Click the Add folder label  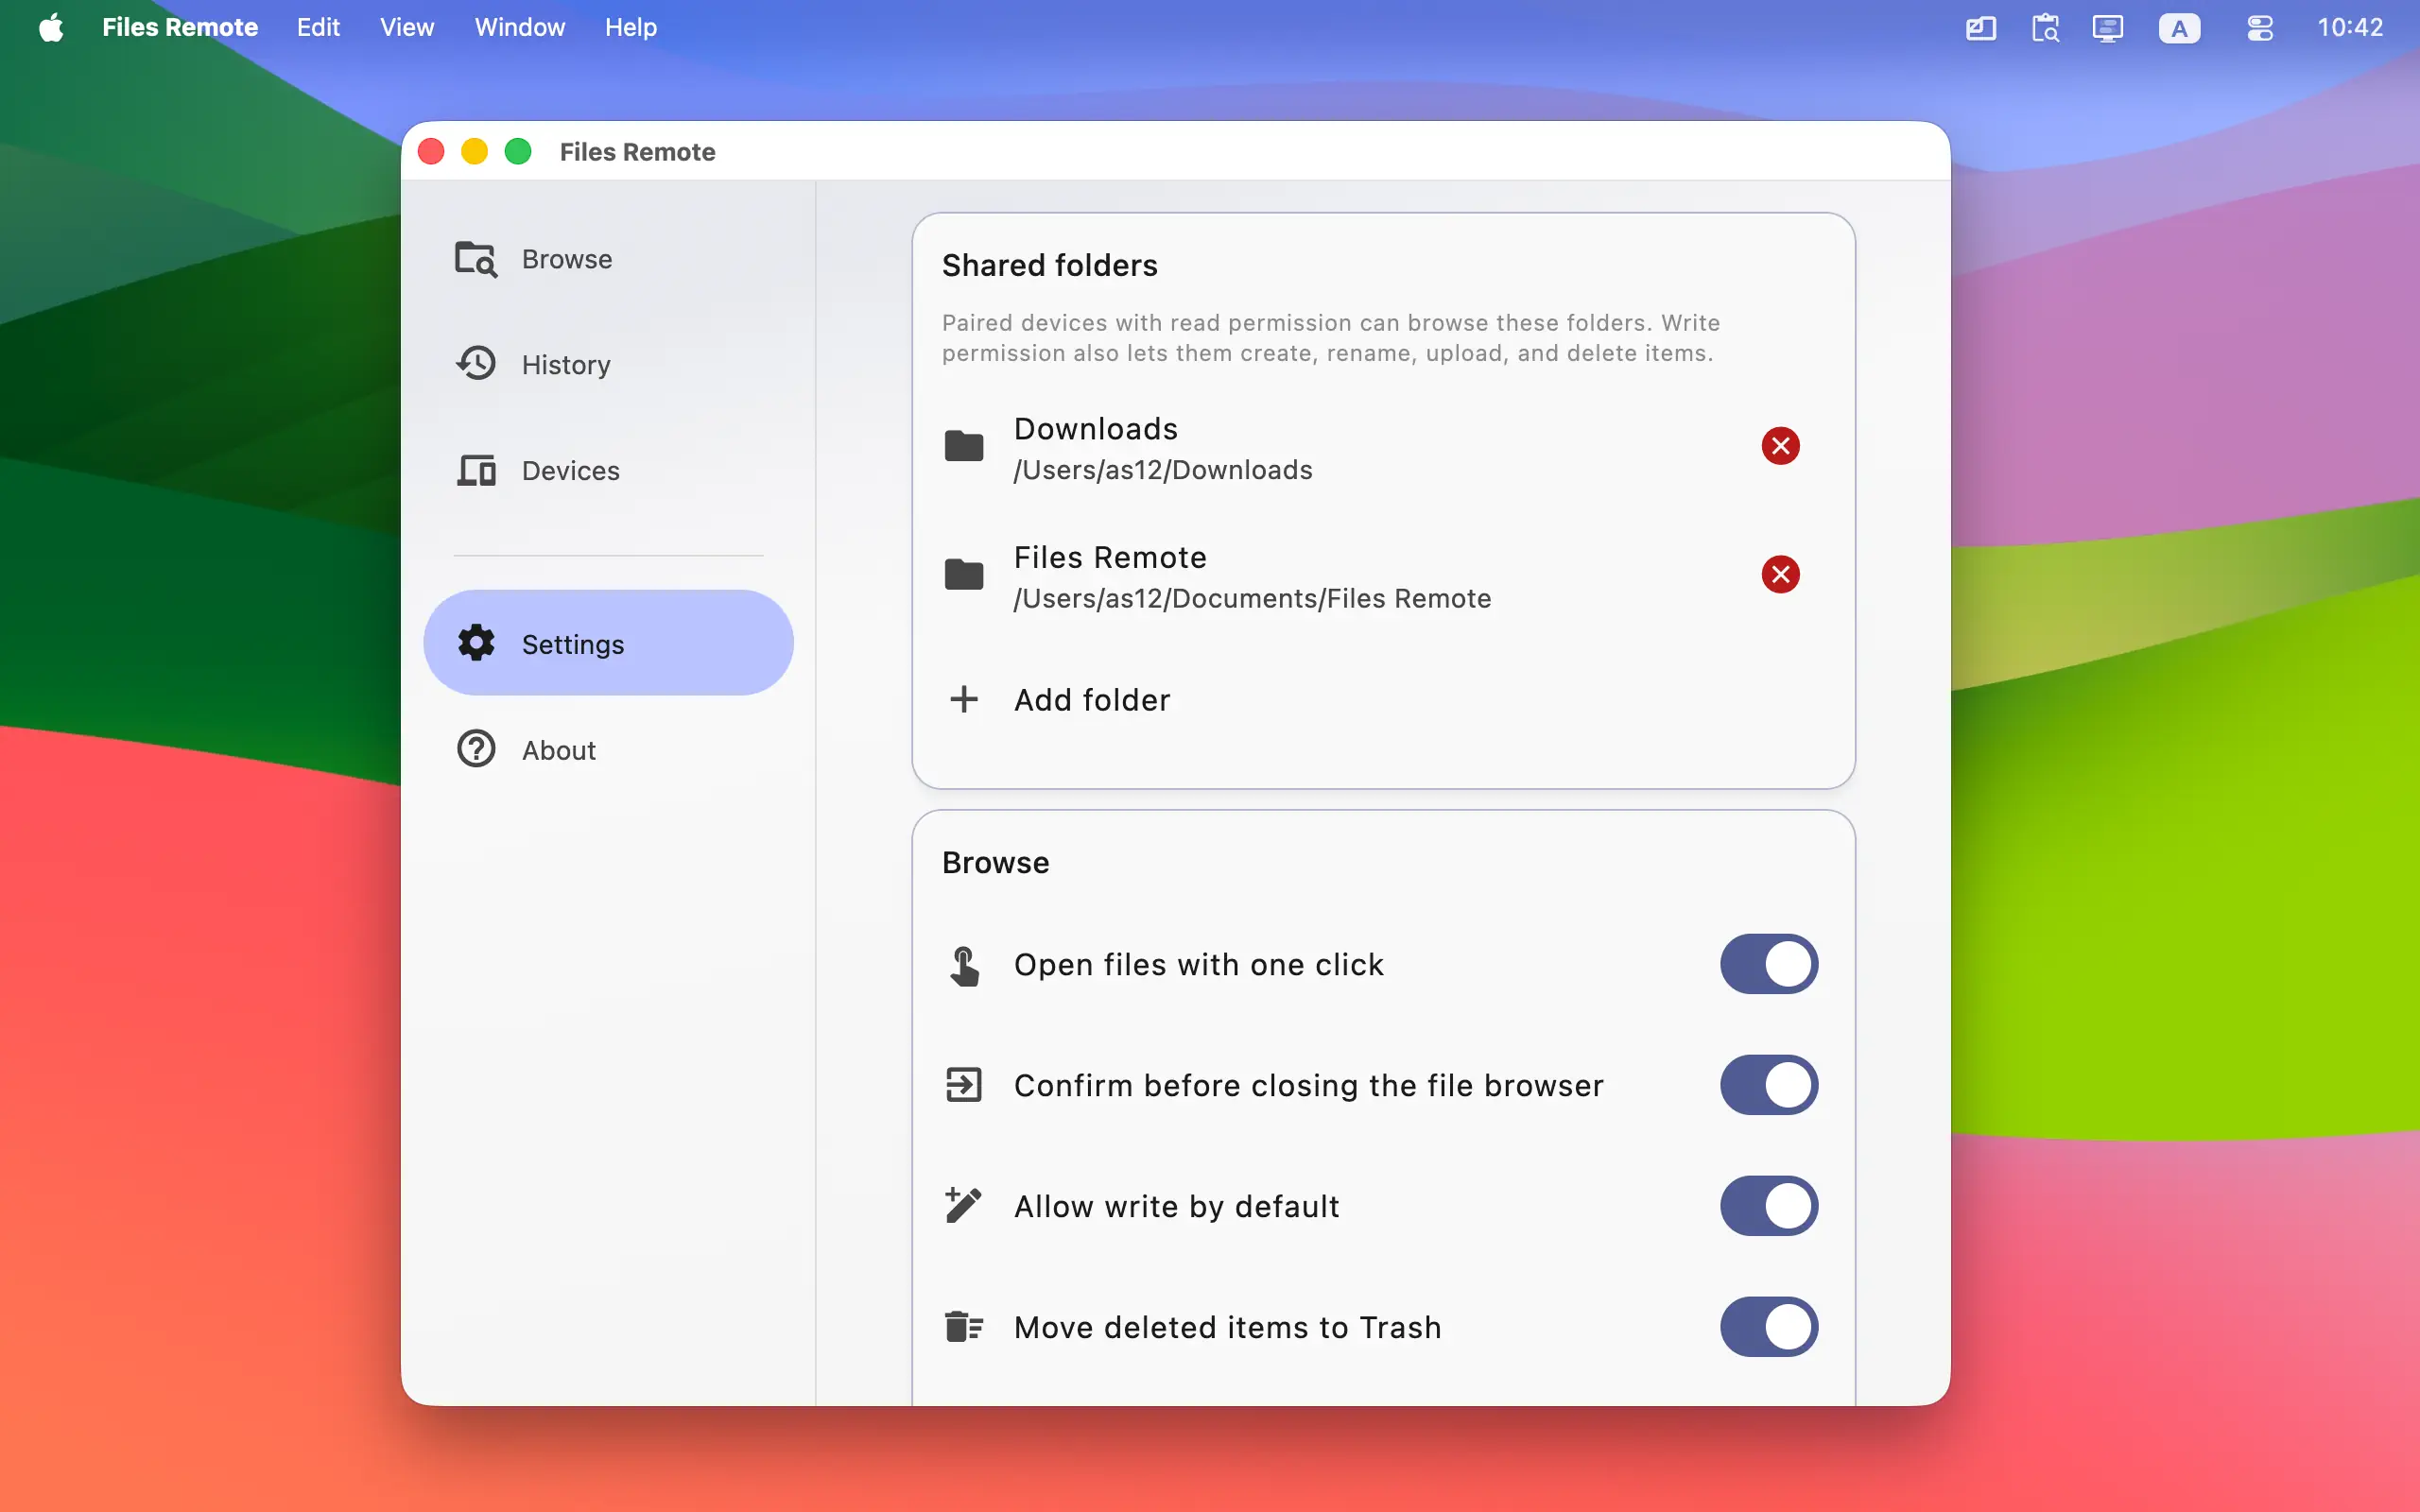point(1092,700)
